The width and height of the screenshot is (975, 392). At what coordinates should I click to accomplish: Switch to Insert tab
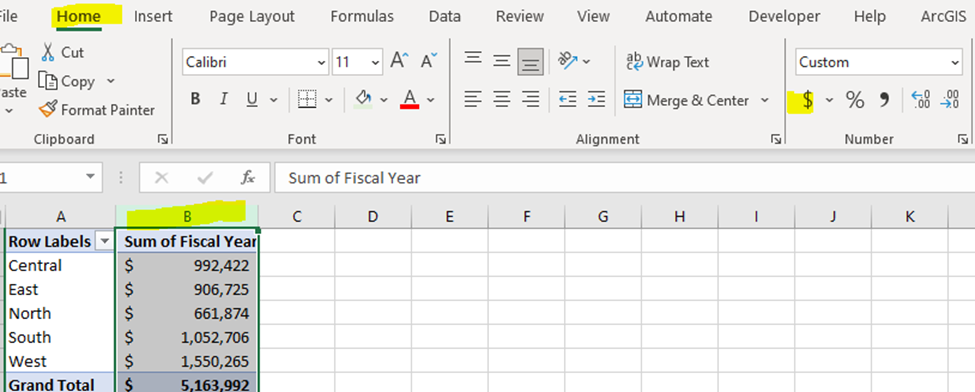click(154, 16)
